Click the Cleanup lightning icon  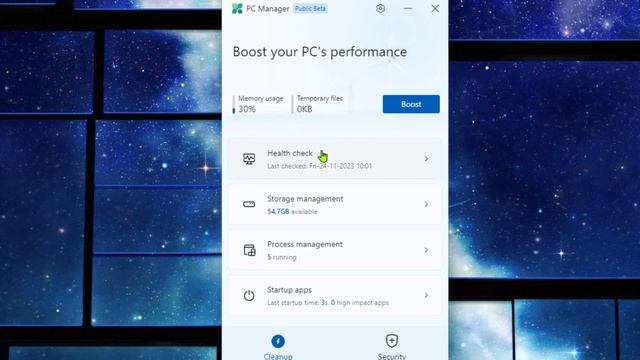(x=278, y=341)
